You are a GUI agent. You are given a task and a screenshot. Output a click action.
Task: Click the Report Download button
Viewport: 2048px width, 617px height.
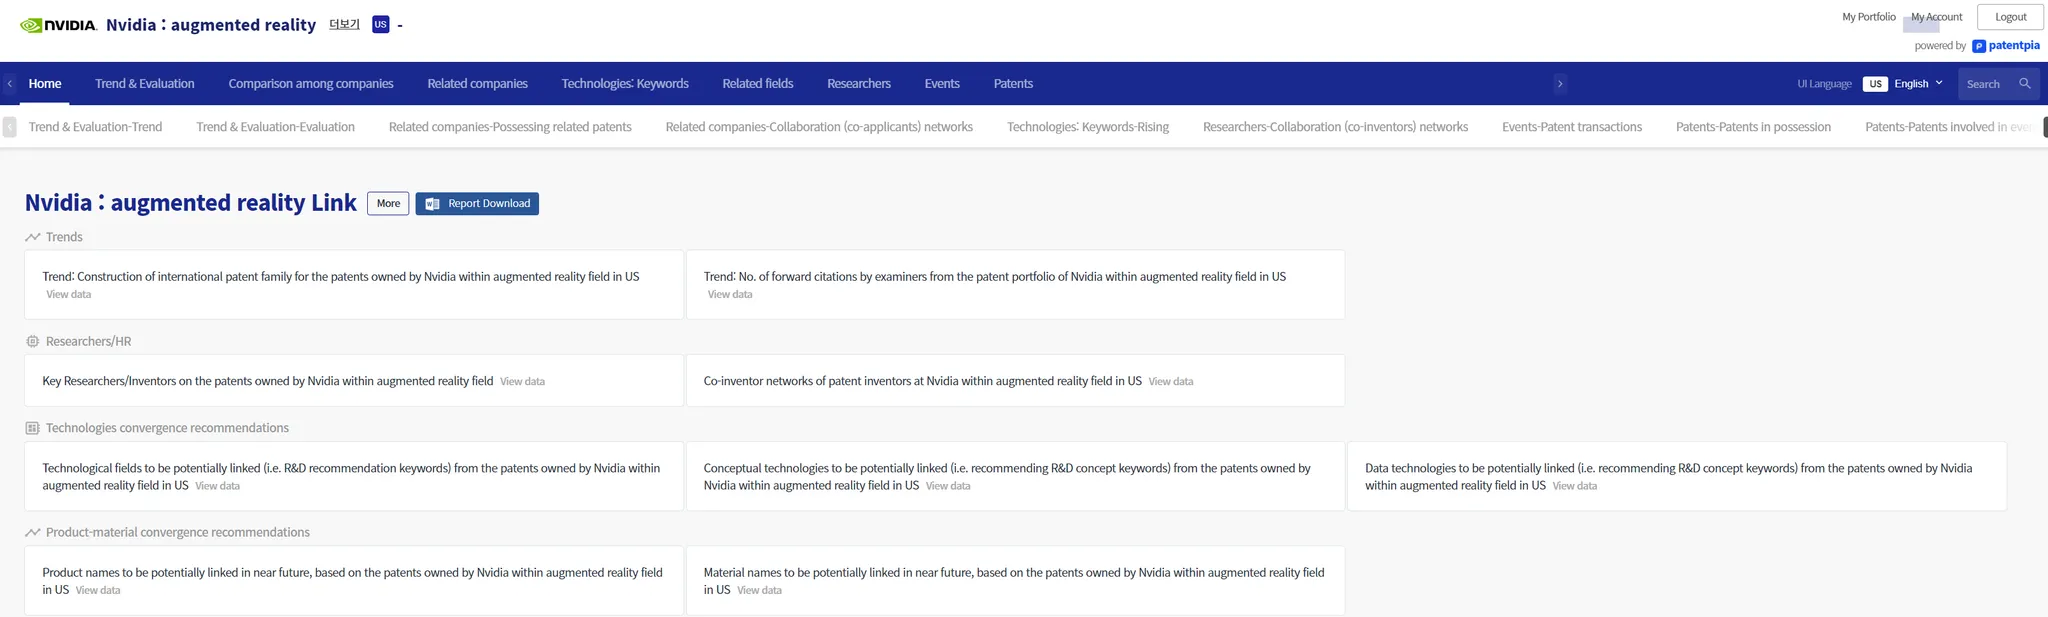tap(477, 204)
